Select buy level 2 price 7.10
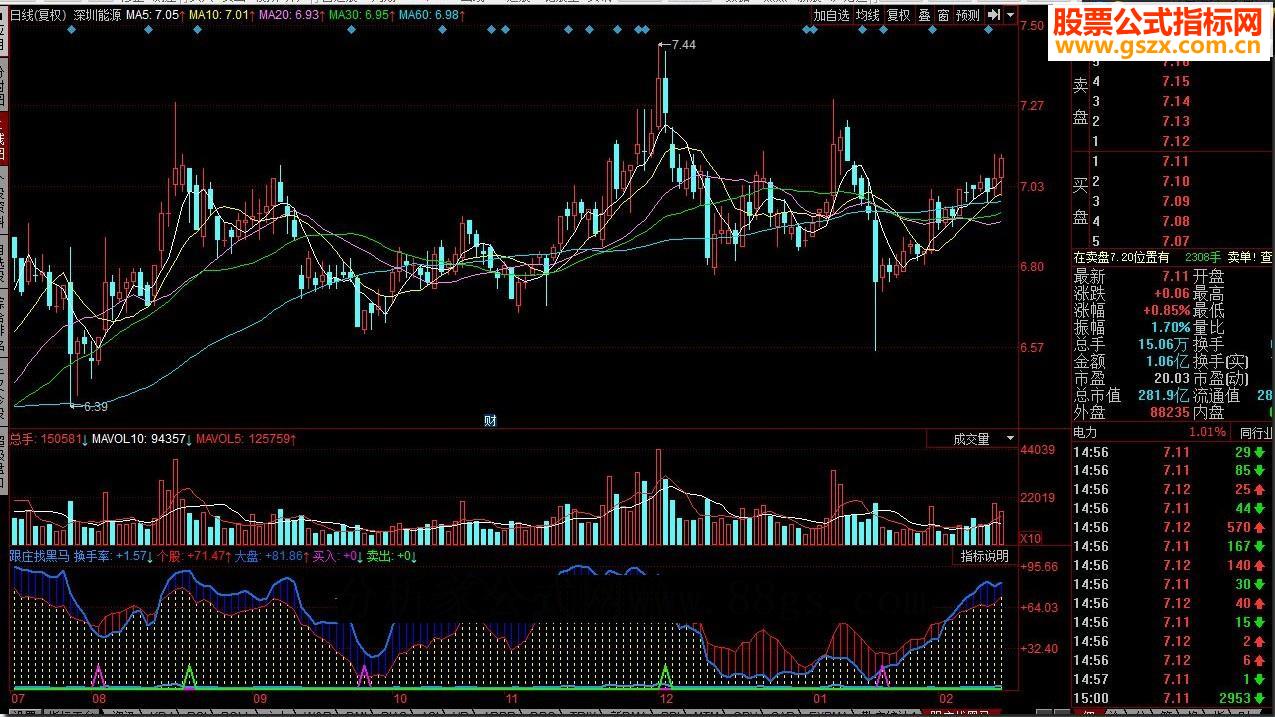 (x=1176, y=181)
